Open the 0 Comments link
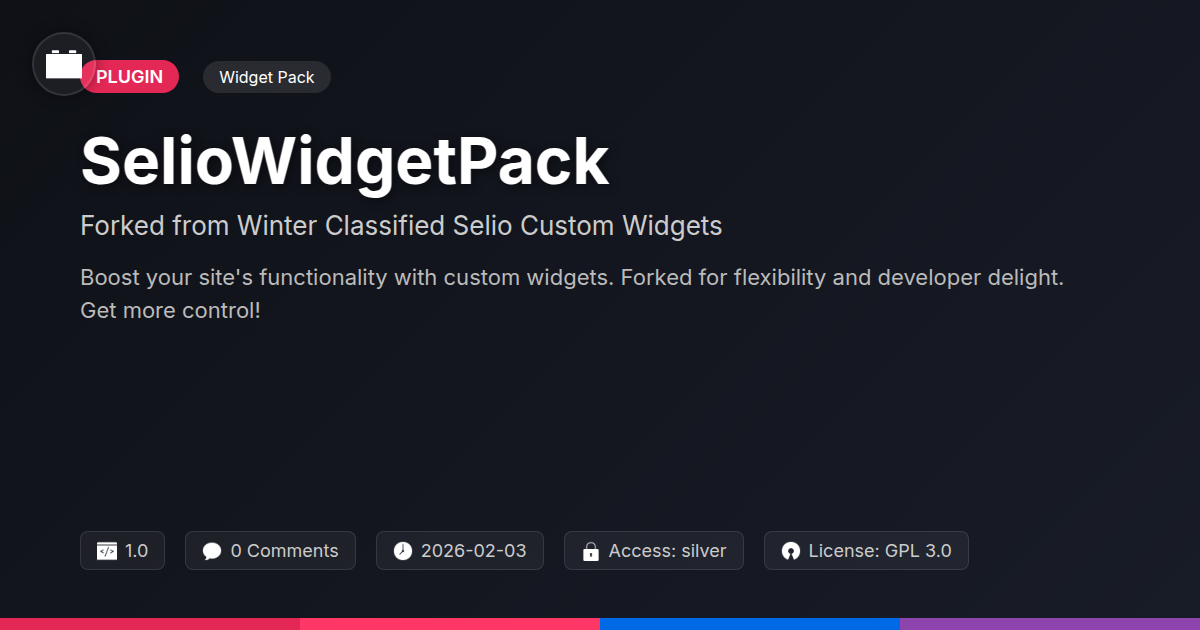 click(270, 551)
